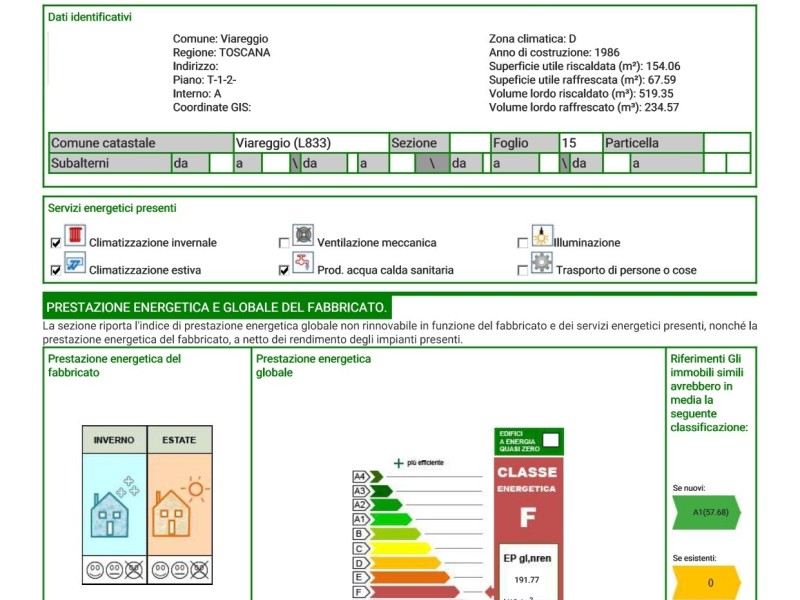The width and height of the screenshot is (800, 600).
Task: Tick the Illuminazione checkbox
Action: (x=522, y=243)
